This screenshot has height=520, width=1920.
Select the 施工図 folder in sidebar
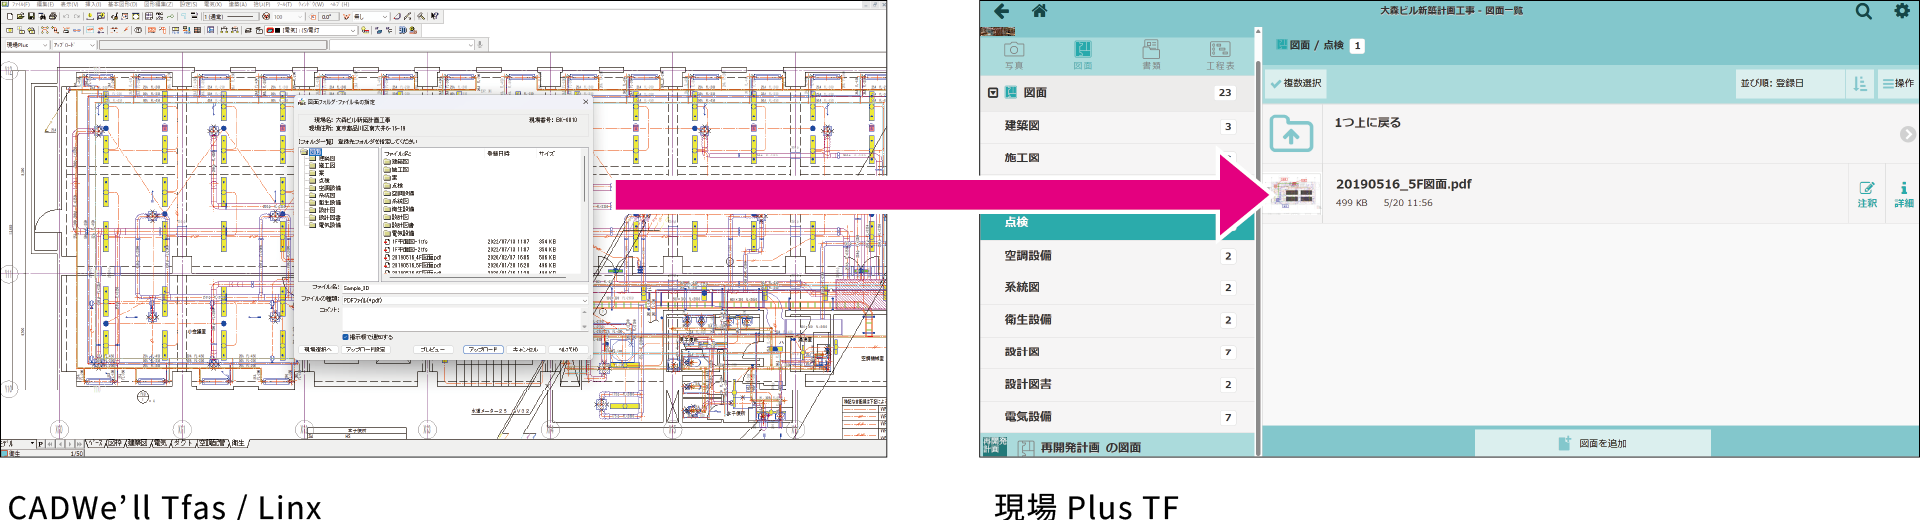[1117, 158]
